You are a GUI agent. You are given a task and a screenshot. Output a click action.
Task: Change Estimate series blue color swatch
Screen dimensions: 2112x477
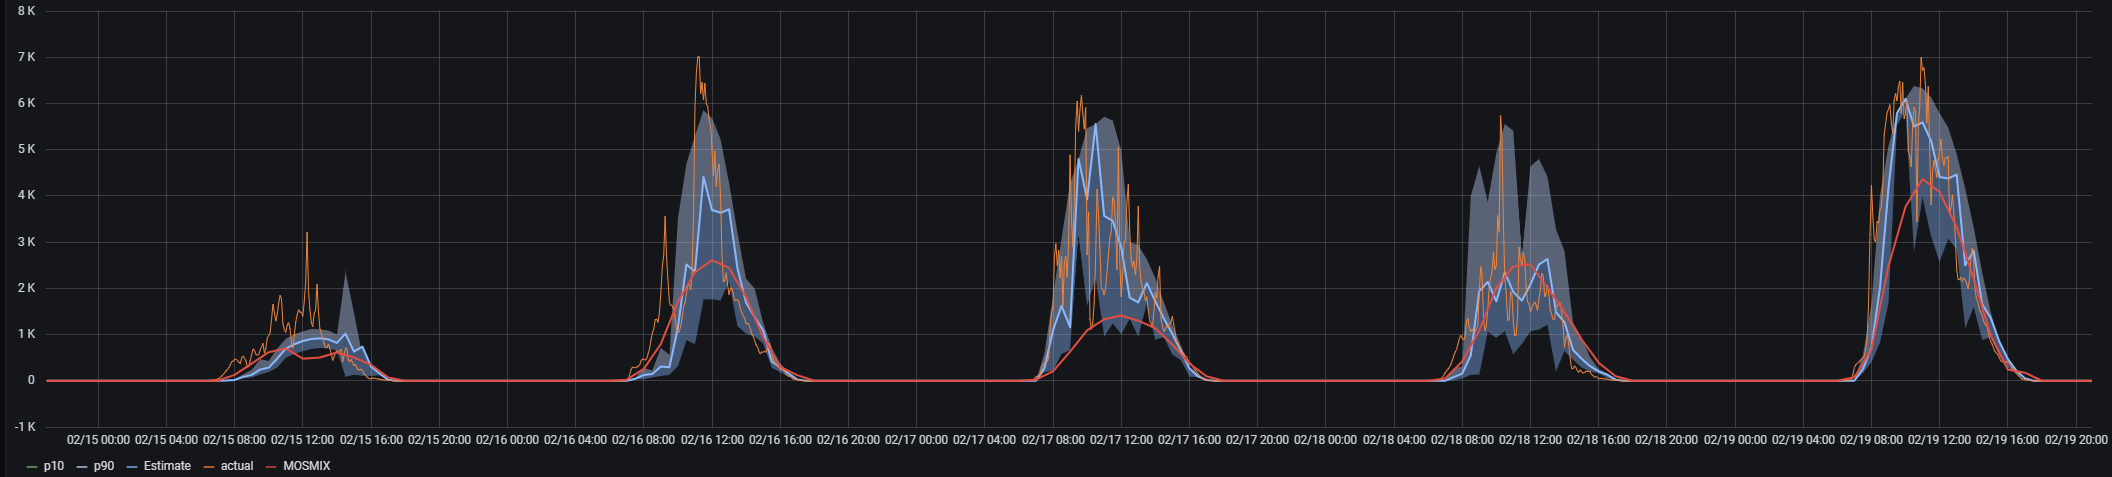(x=132, y=466)
